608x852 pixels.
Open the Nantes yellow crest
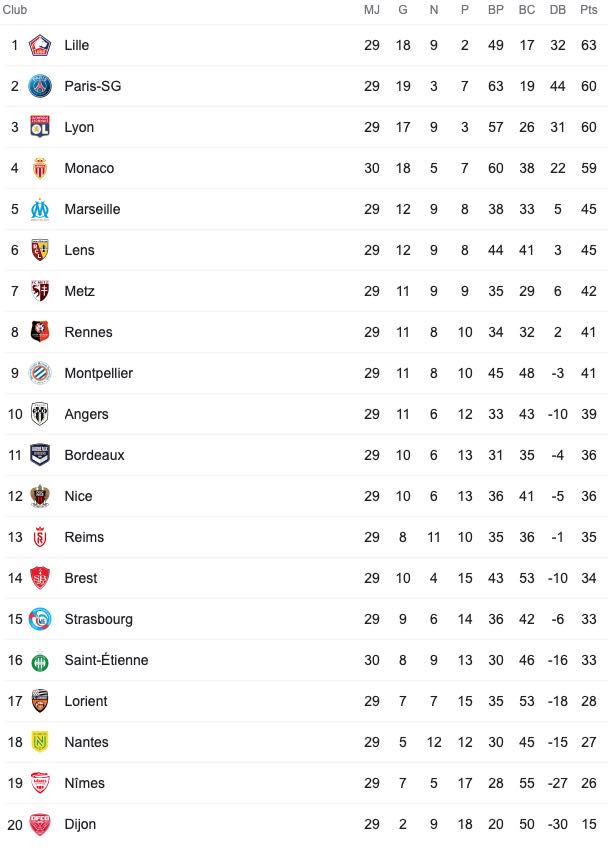tap(40, 742)
